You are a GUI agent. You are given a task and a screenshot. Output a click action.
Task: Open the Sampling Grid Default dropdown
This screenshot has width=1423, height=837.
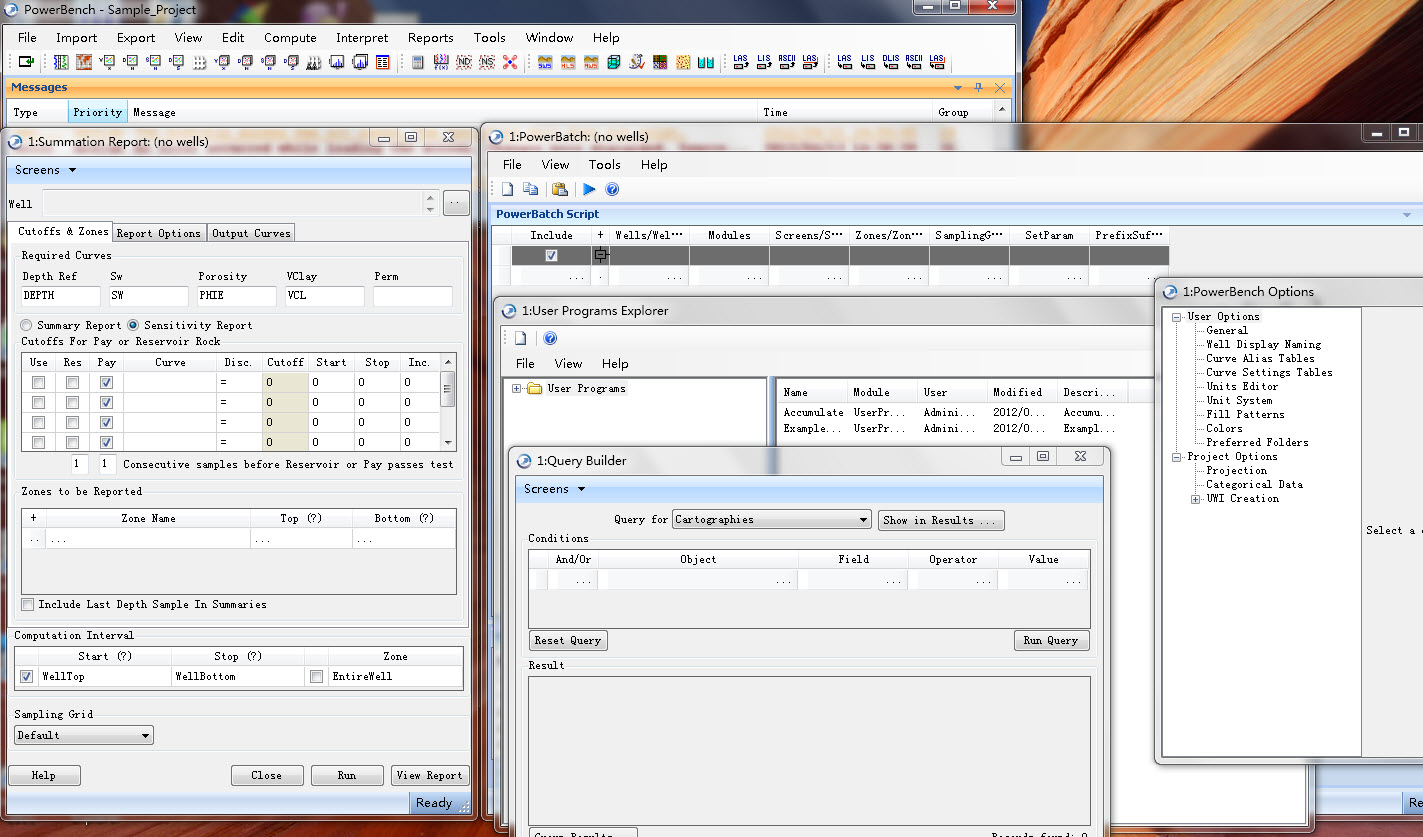tap(84, 735)
